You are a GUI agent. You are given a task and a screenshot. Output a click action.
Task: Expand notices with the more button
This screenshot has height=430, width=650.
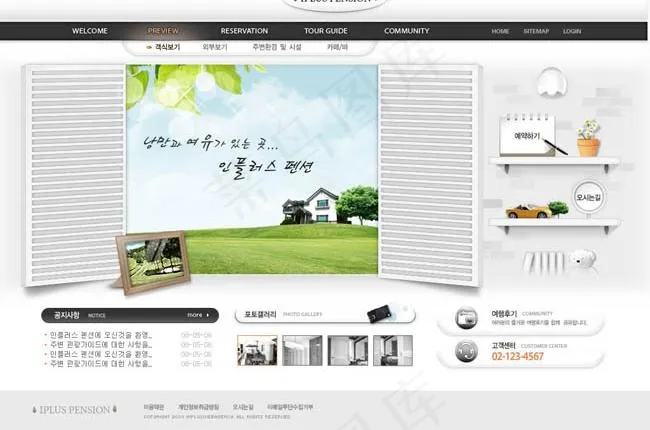[200, 314]
